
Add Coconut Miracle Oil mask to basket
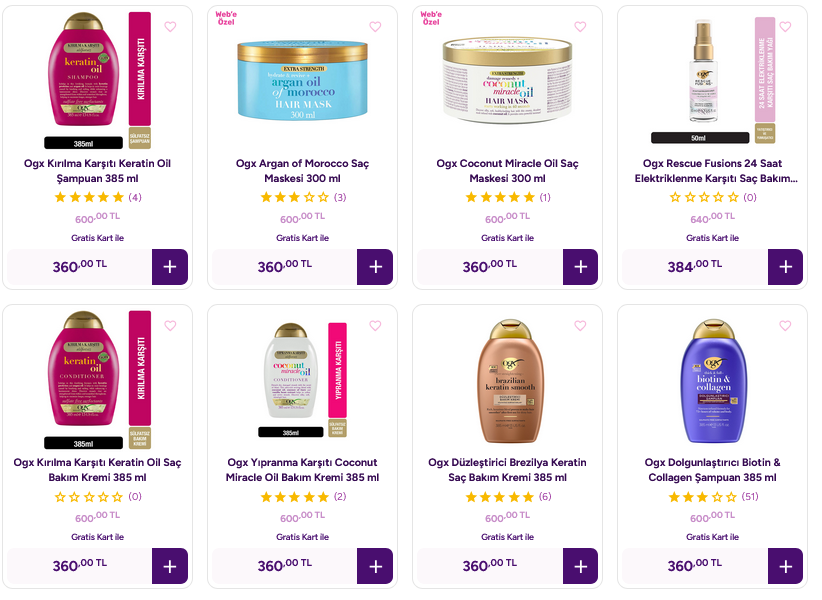coord(580,267)
